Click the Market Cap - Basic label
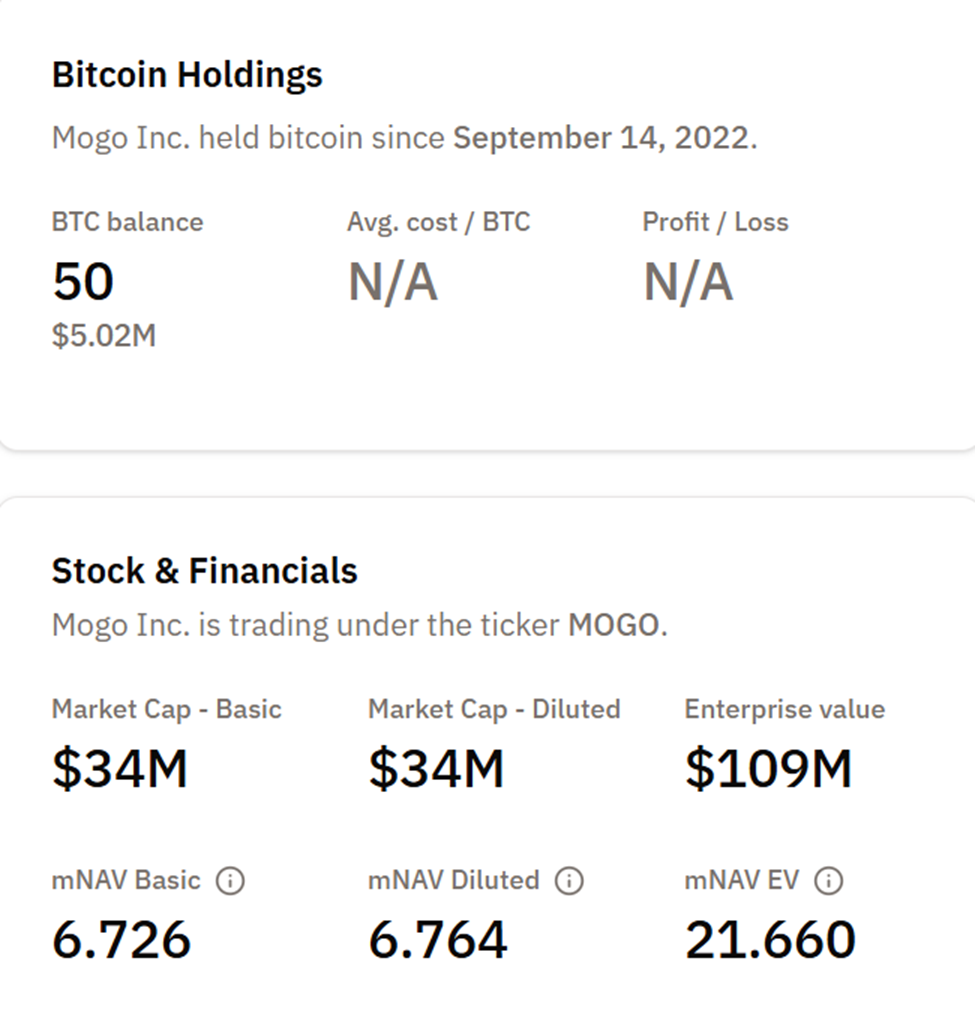 [167, 709]
